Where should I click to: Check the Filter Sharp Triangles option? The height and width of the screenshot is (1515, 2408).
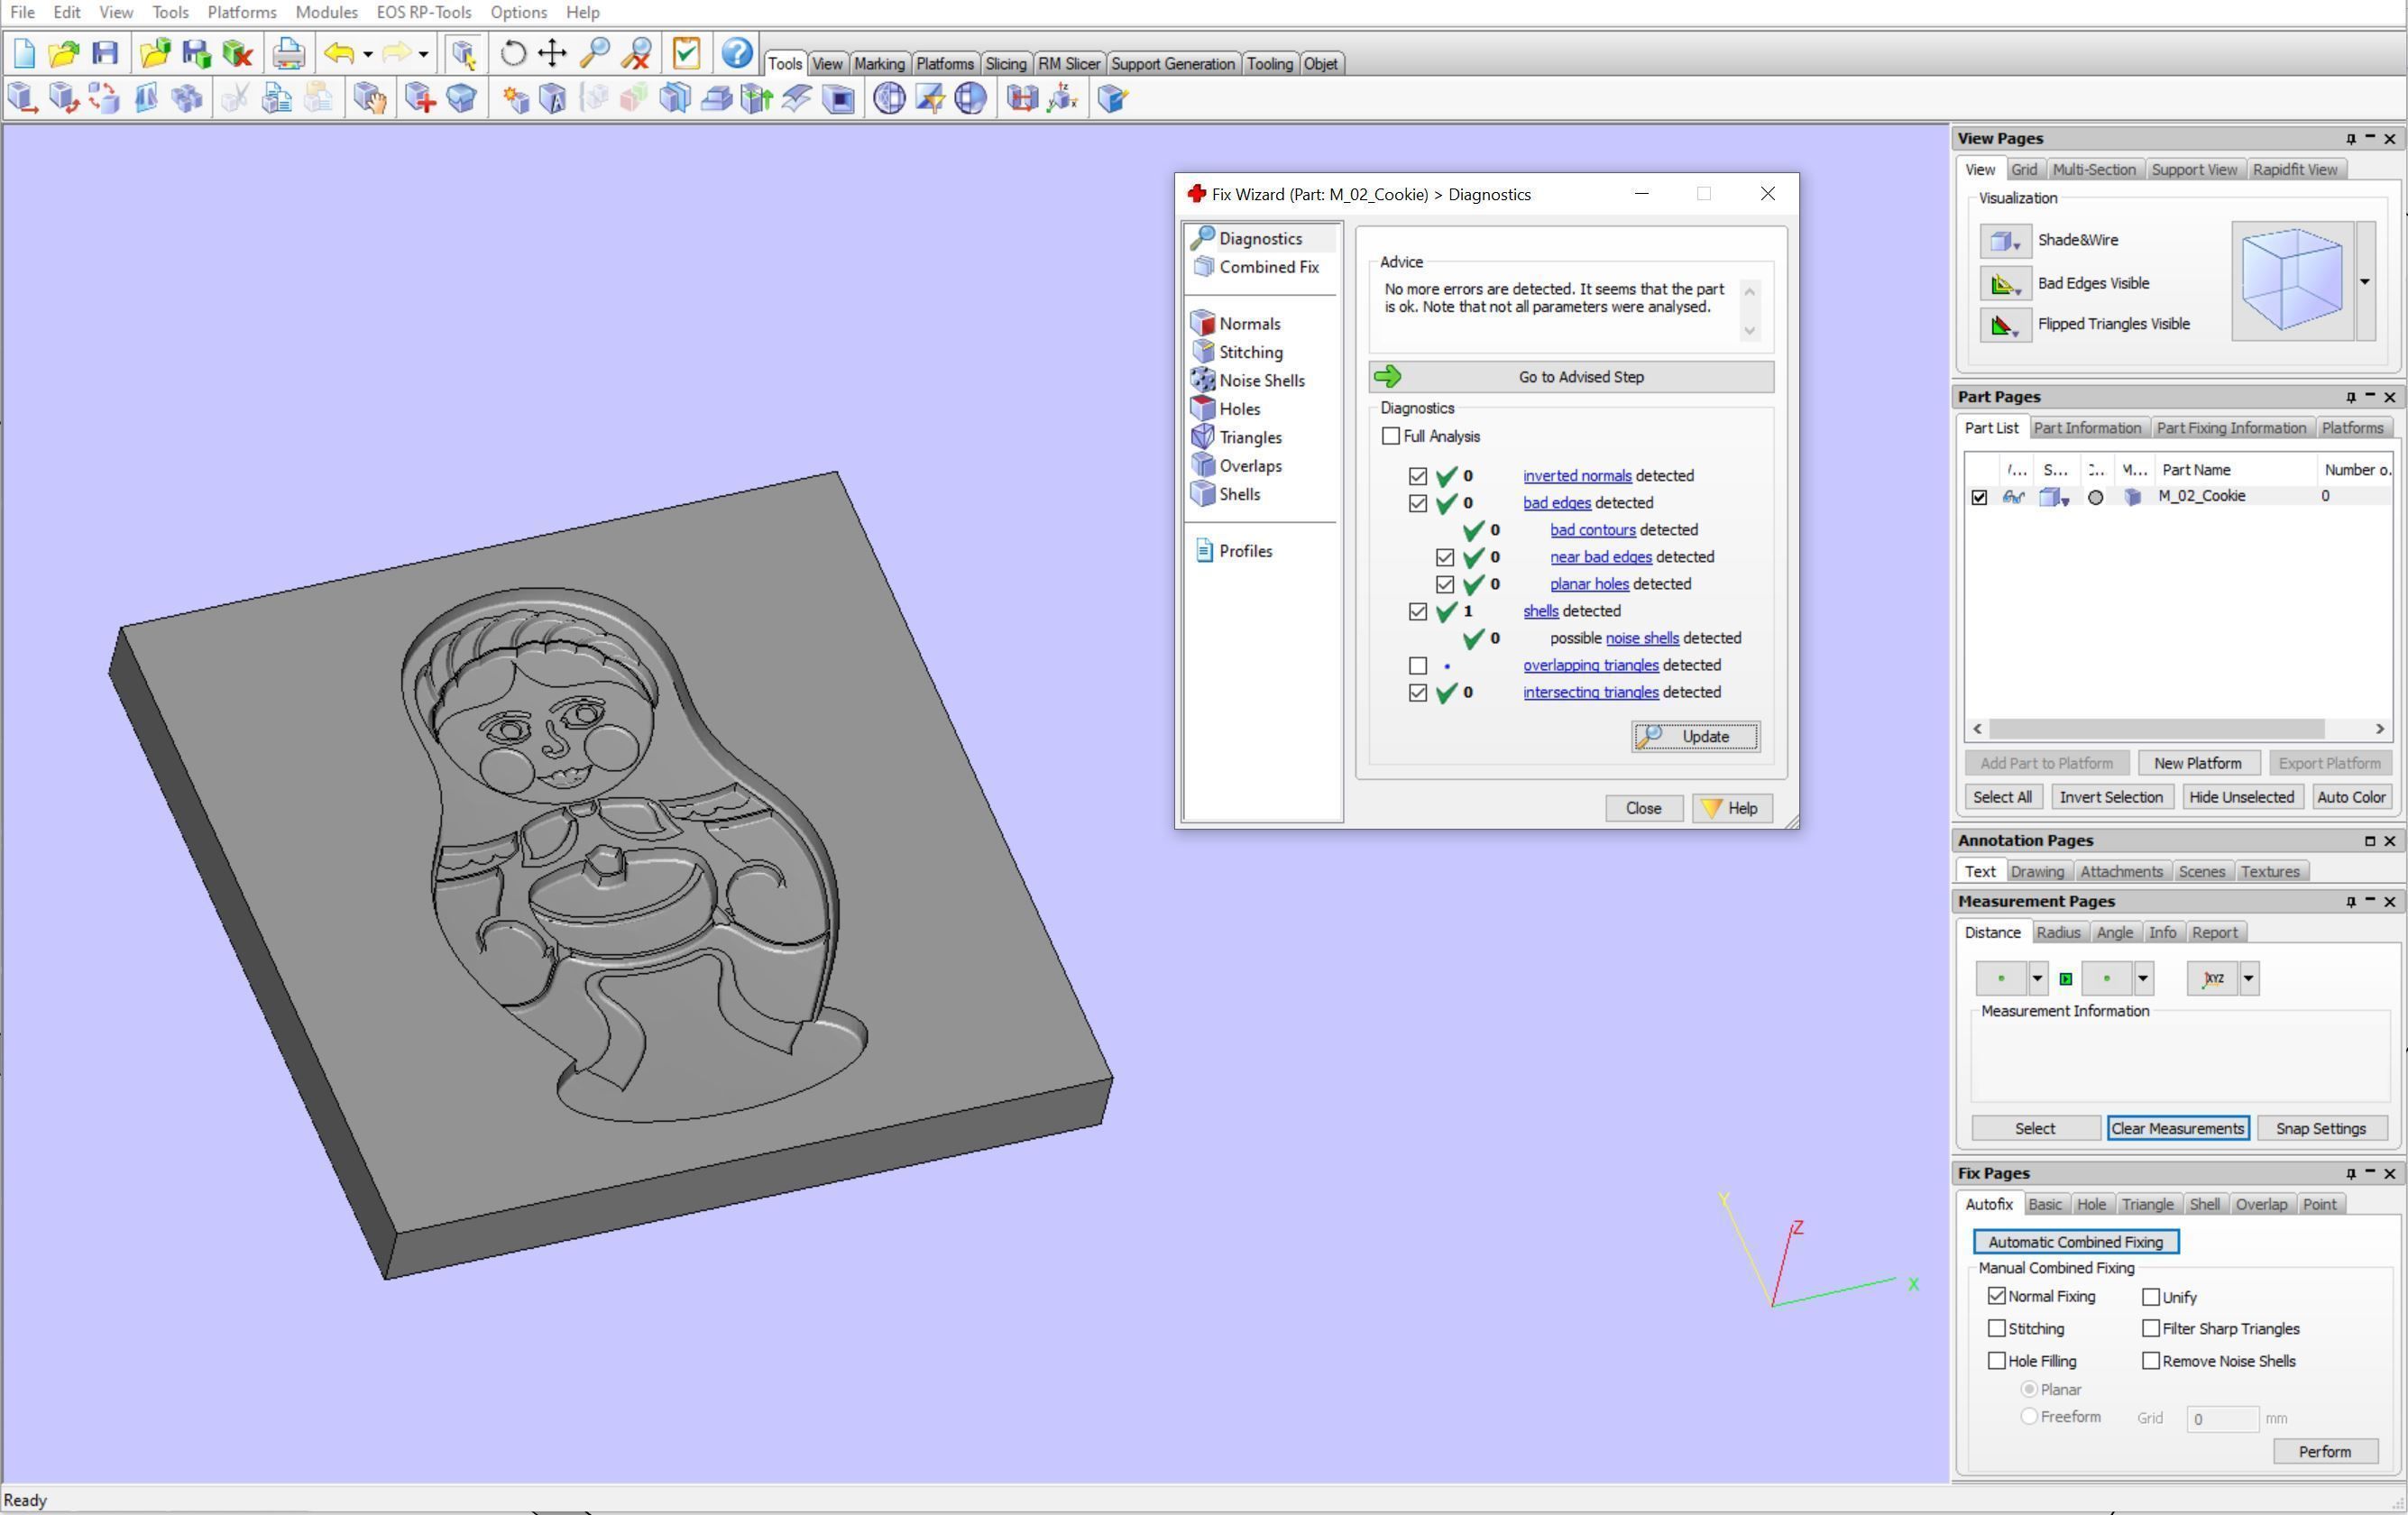(2151, 1328)
